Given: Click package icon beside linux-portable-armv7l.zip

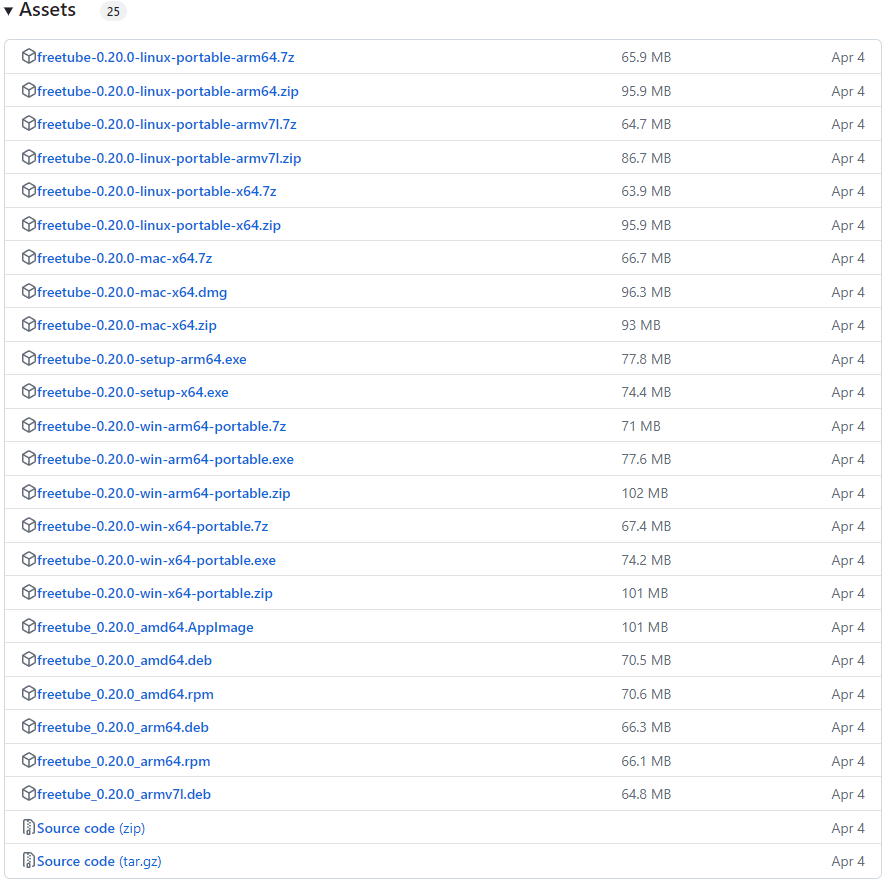Looking at the screenshot, I should [x=28, y=157].
